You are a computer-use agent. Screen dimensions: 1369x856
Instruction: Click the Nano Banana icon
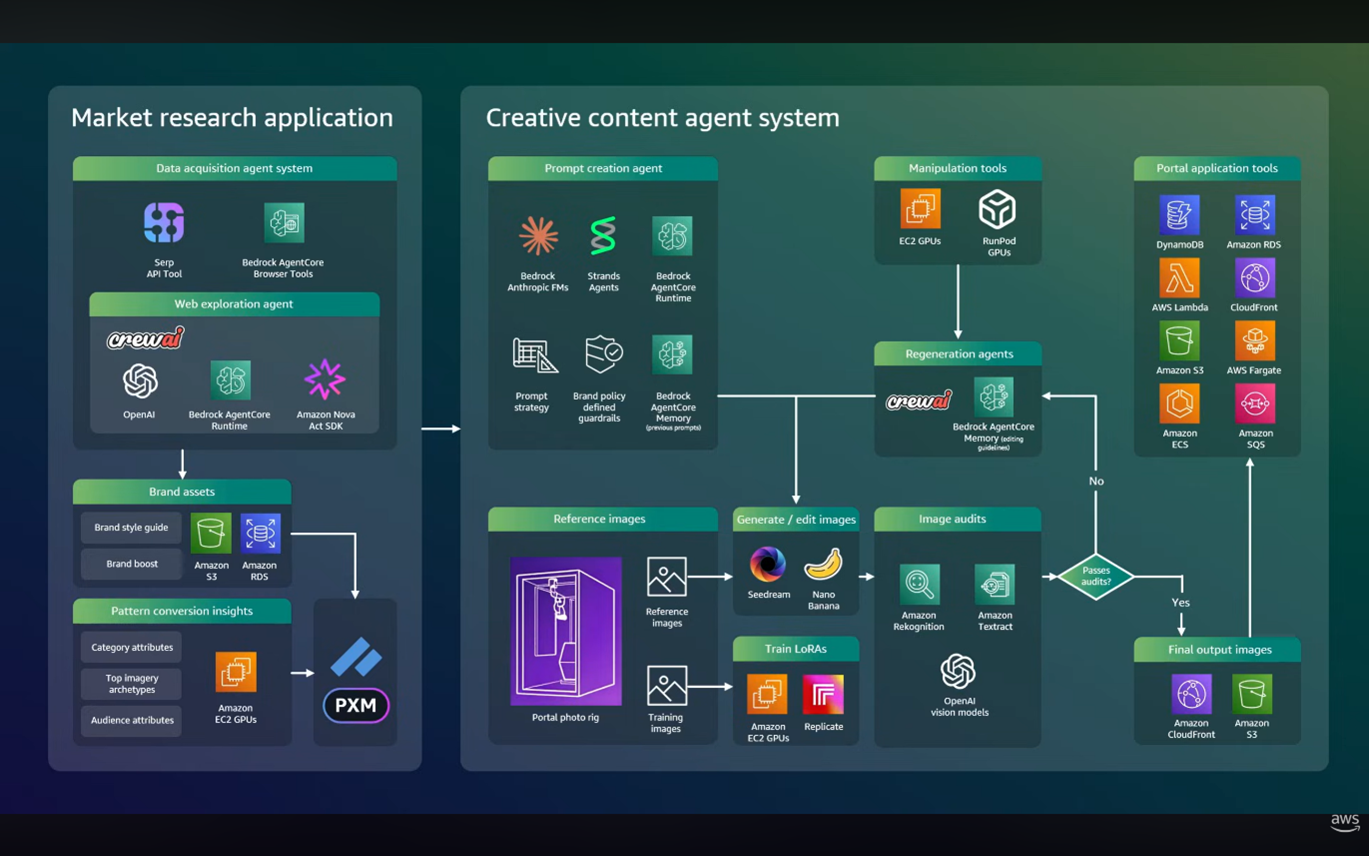coord(823,565)
